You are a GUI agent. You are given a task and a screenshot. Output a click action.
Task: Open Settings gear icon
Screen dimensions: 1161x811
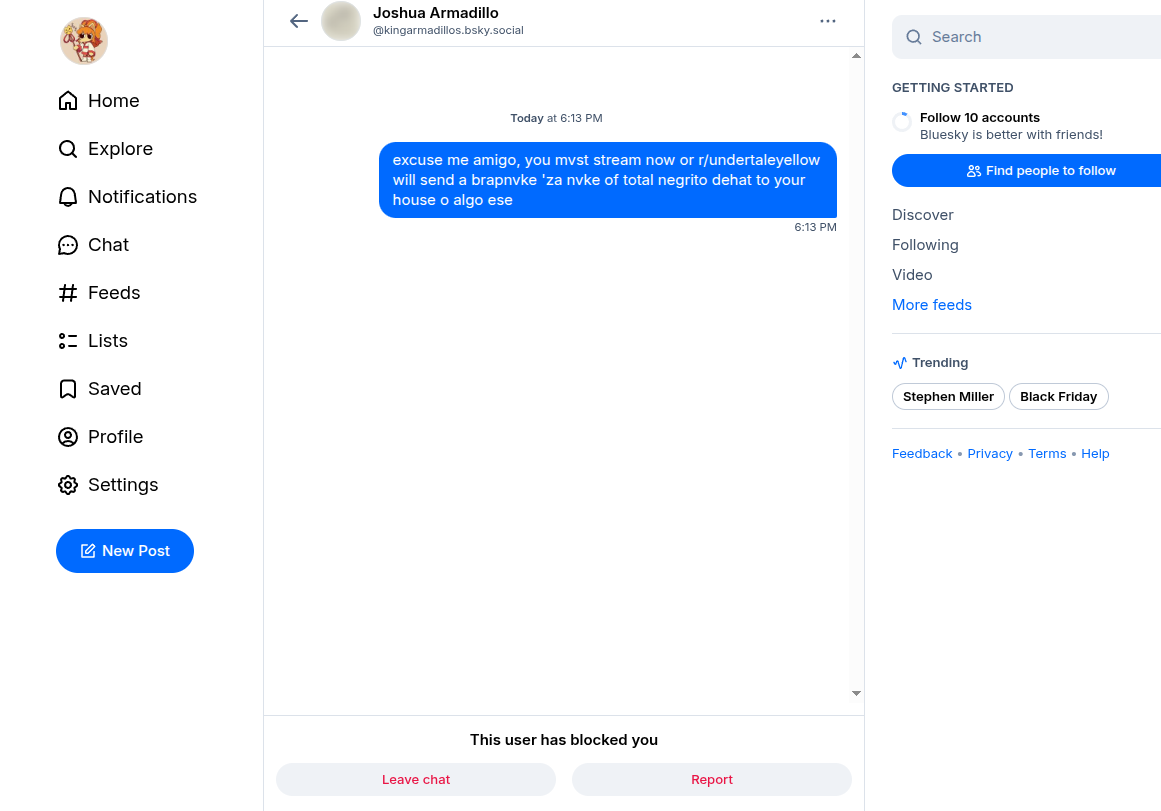68,485
